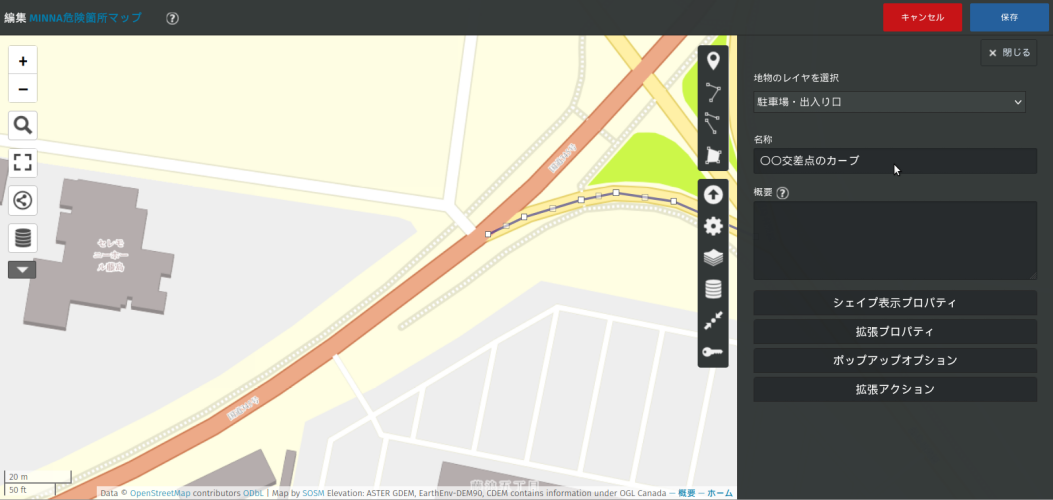Click the map bounds and center icon
The image size is (1053, 500).
pyautogui.click(x=713, y=320)
